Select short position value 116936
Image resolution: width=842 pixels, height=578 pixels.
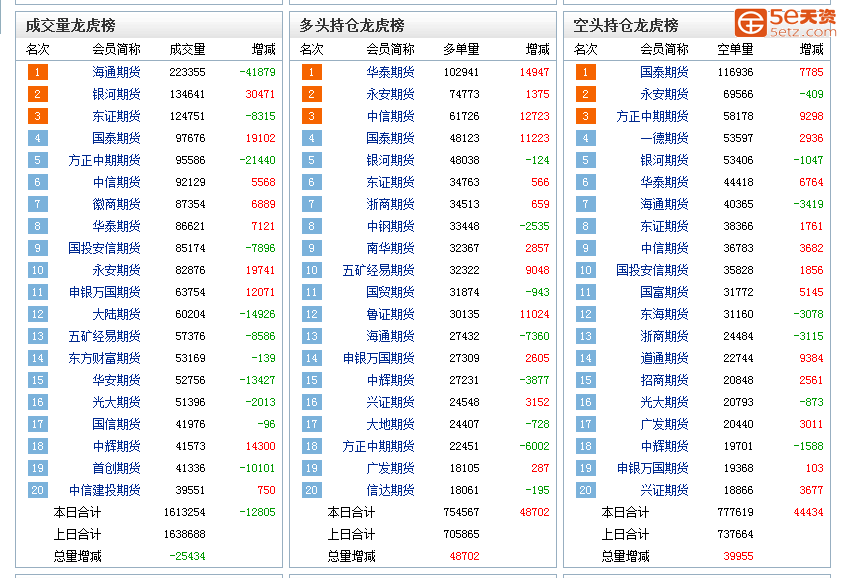[x=735, y=72]
